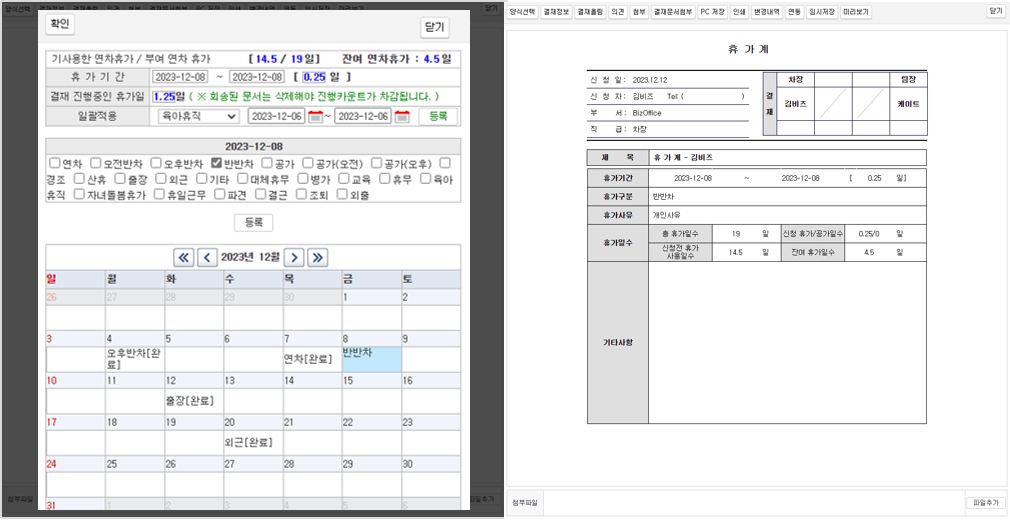This screenshot has width=1010, height=521.
Task: Go to the next month in the calendar
Action: pyautogui.click(x=294, y=258)
